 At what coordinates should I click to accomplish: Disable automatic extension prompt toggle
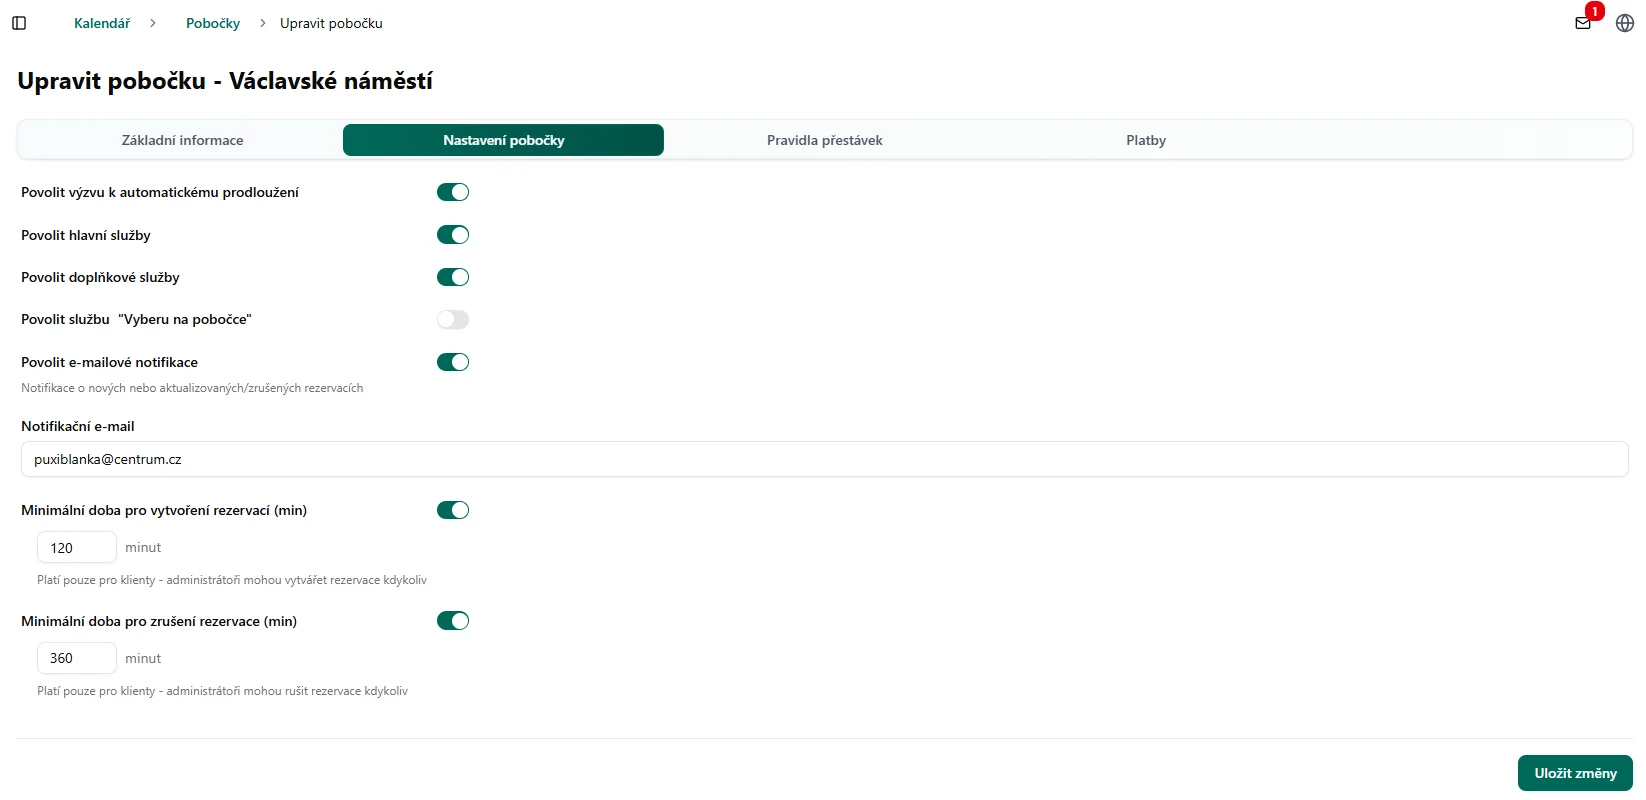pos(453,192)
